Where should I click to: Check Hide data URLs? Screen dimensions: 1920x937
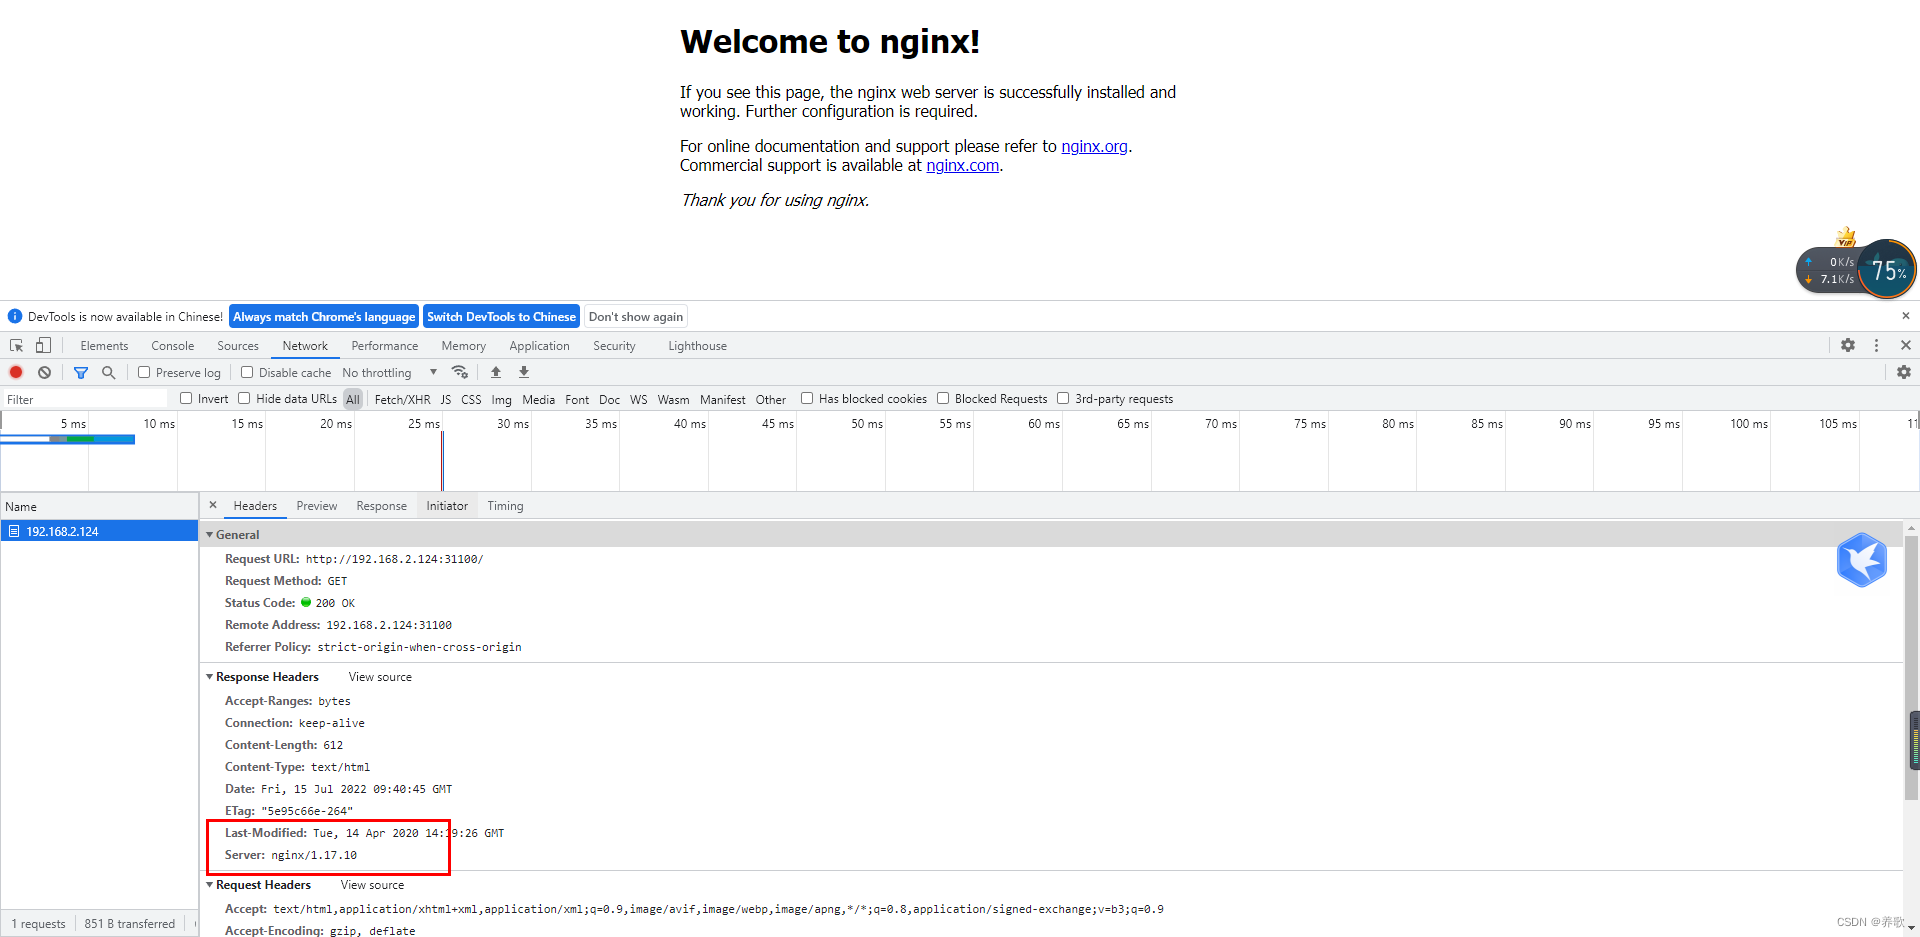click(x=244, y=398)
